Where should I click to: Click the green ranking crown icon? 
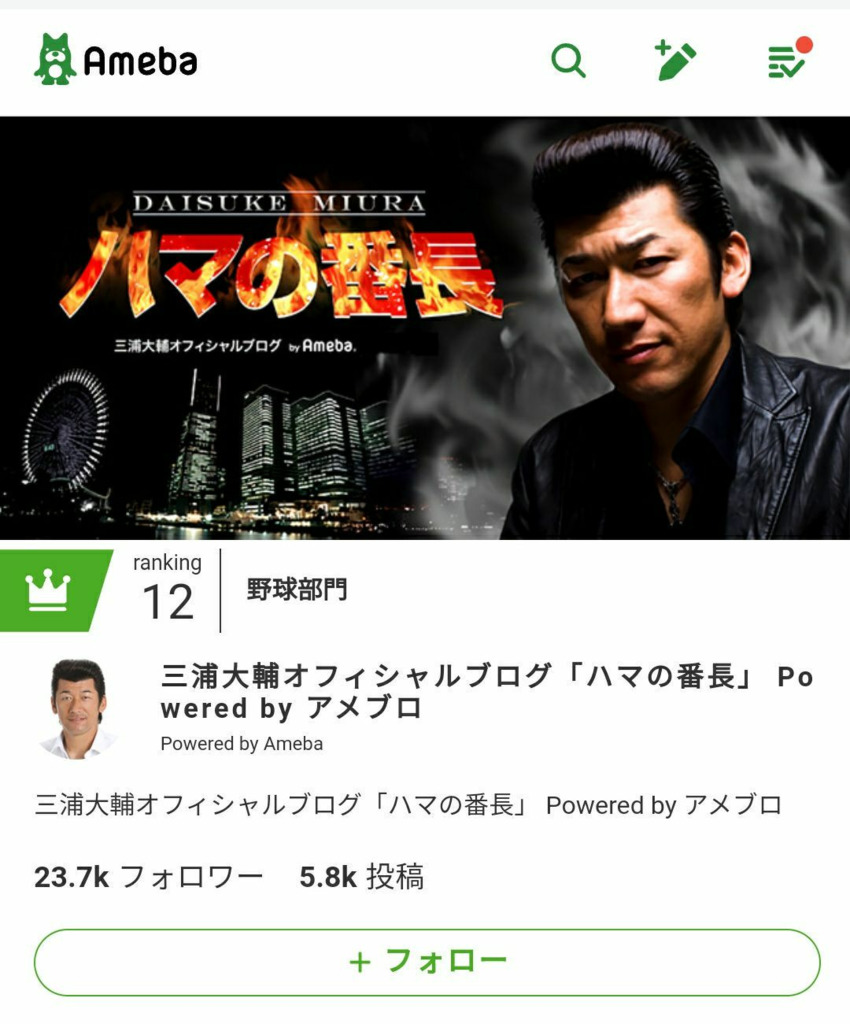click(x=48, y=590)
